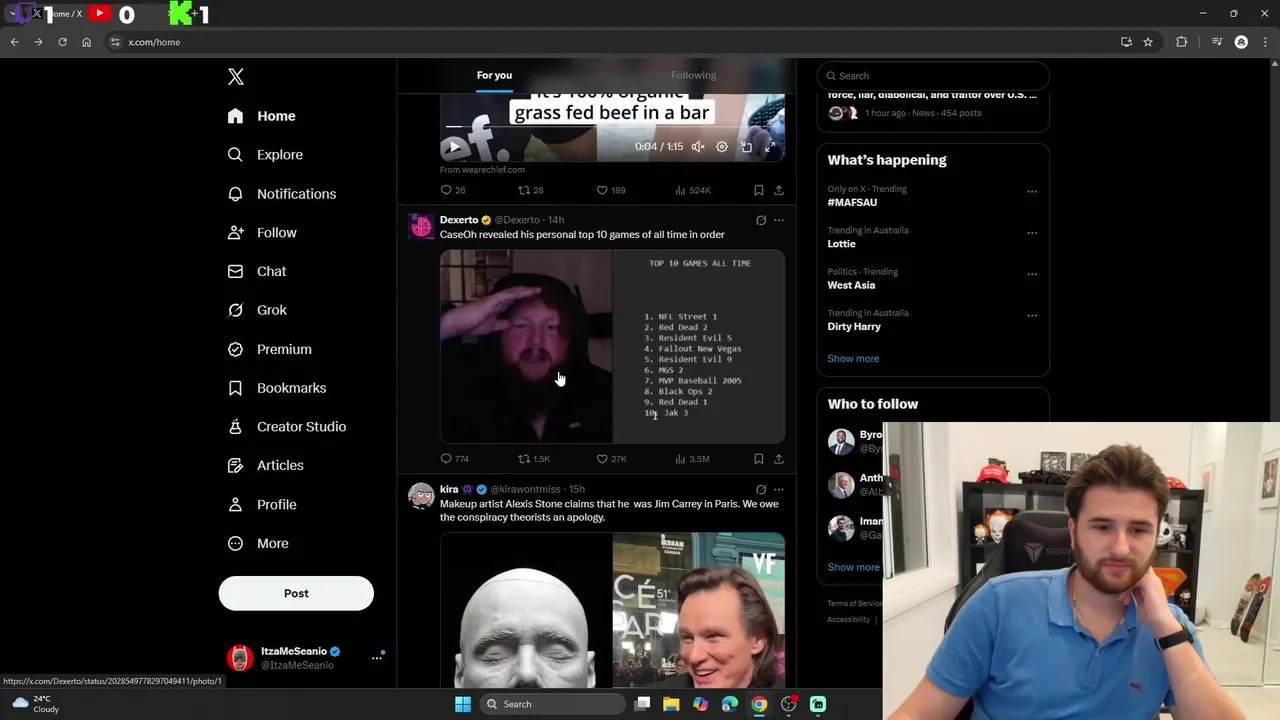Open the Articles sidebar item

pyautogui.click(x=265, y=465)
